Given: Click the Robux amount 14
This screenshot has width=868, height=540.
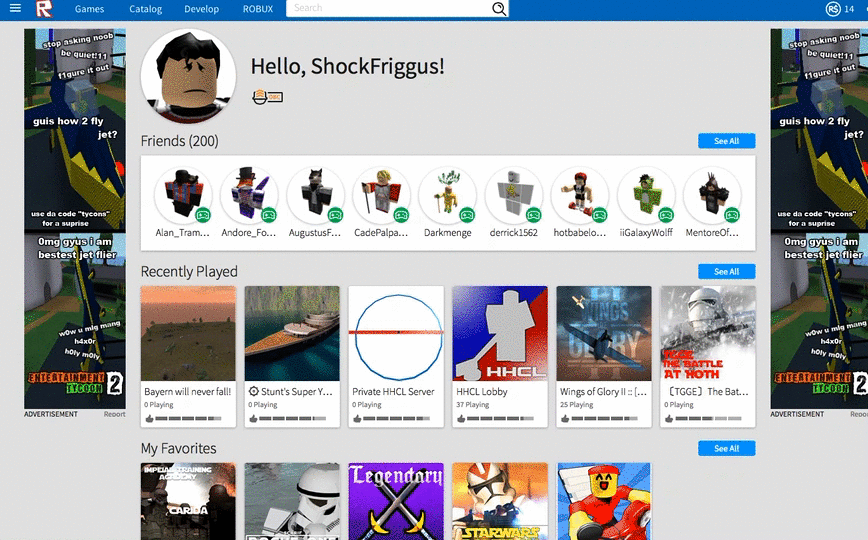Looking at the screenshot, I should 849,9.
